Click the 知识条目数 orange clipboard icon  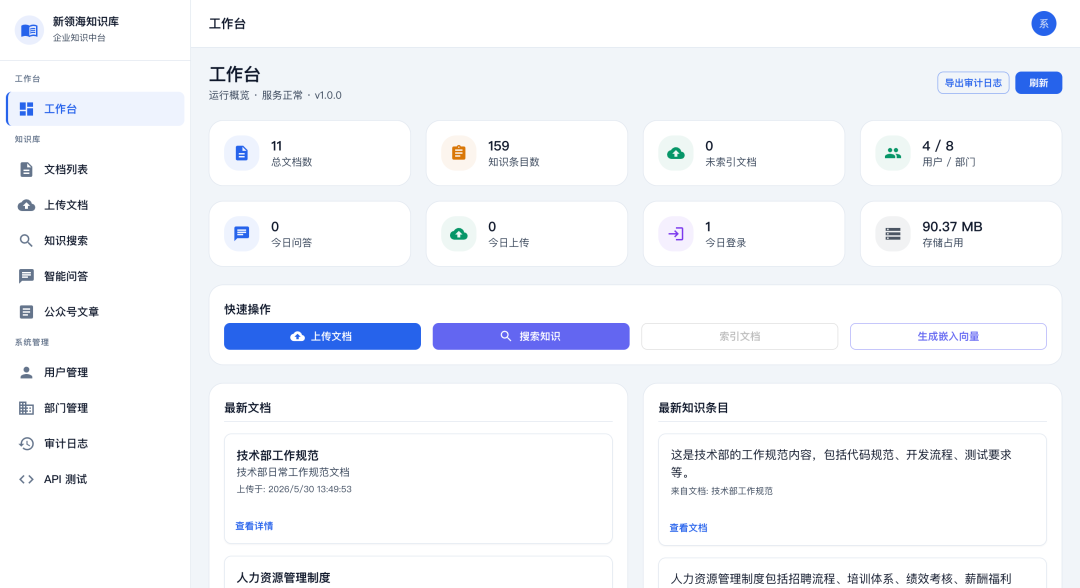(x=459, y=153)
